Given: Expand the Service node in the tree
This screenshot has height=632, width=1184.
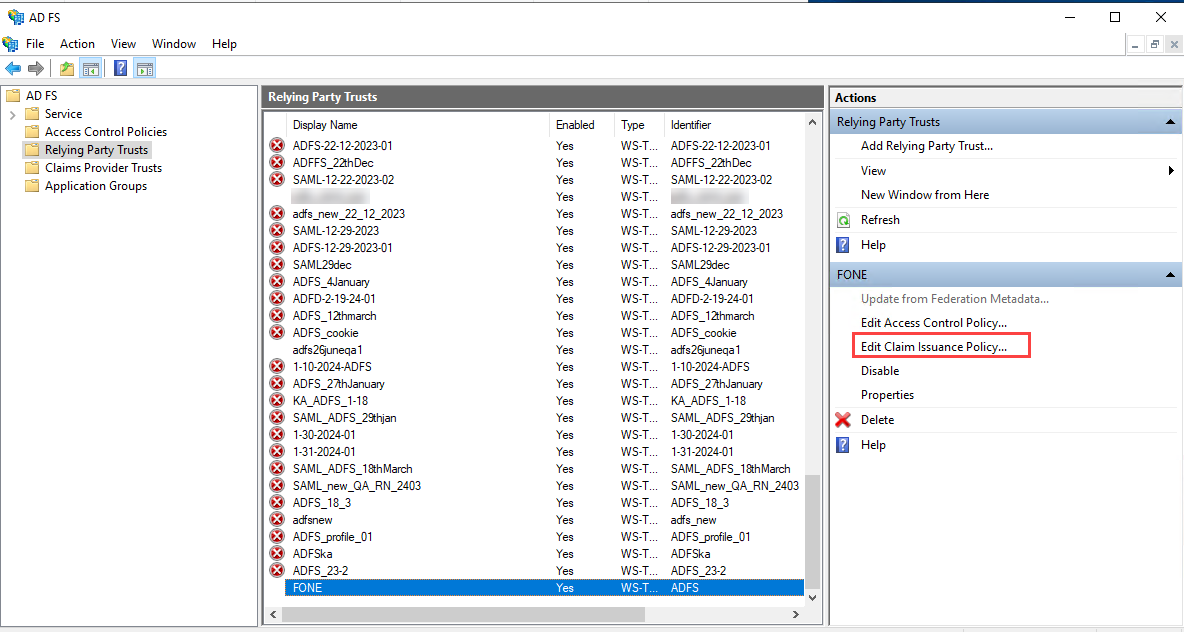Looking at the screenshot, I should pyautogui.click(x=13, y=115).
